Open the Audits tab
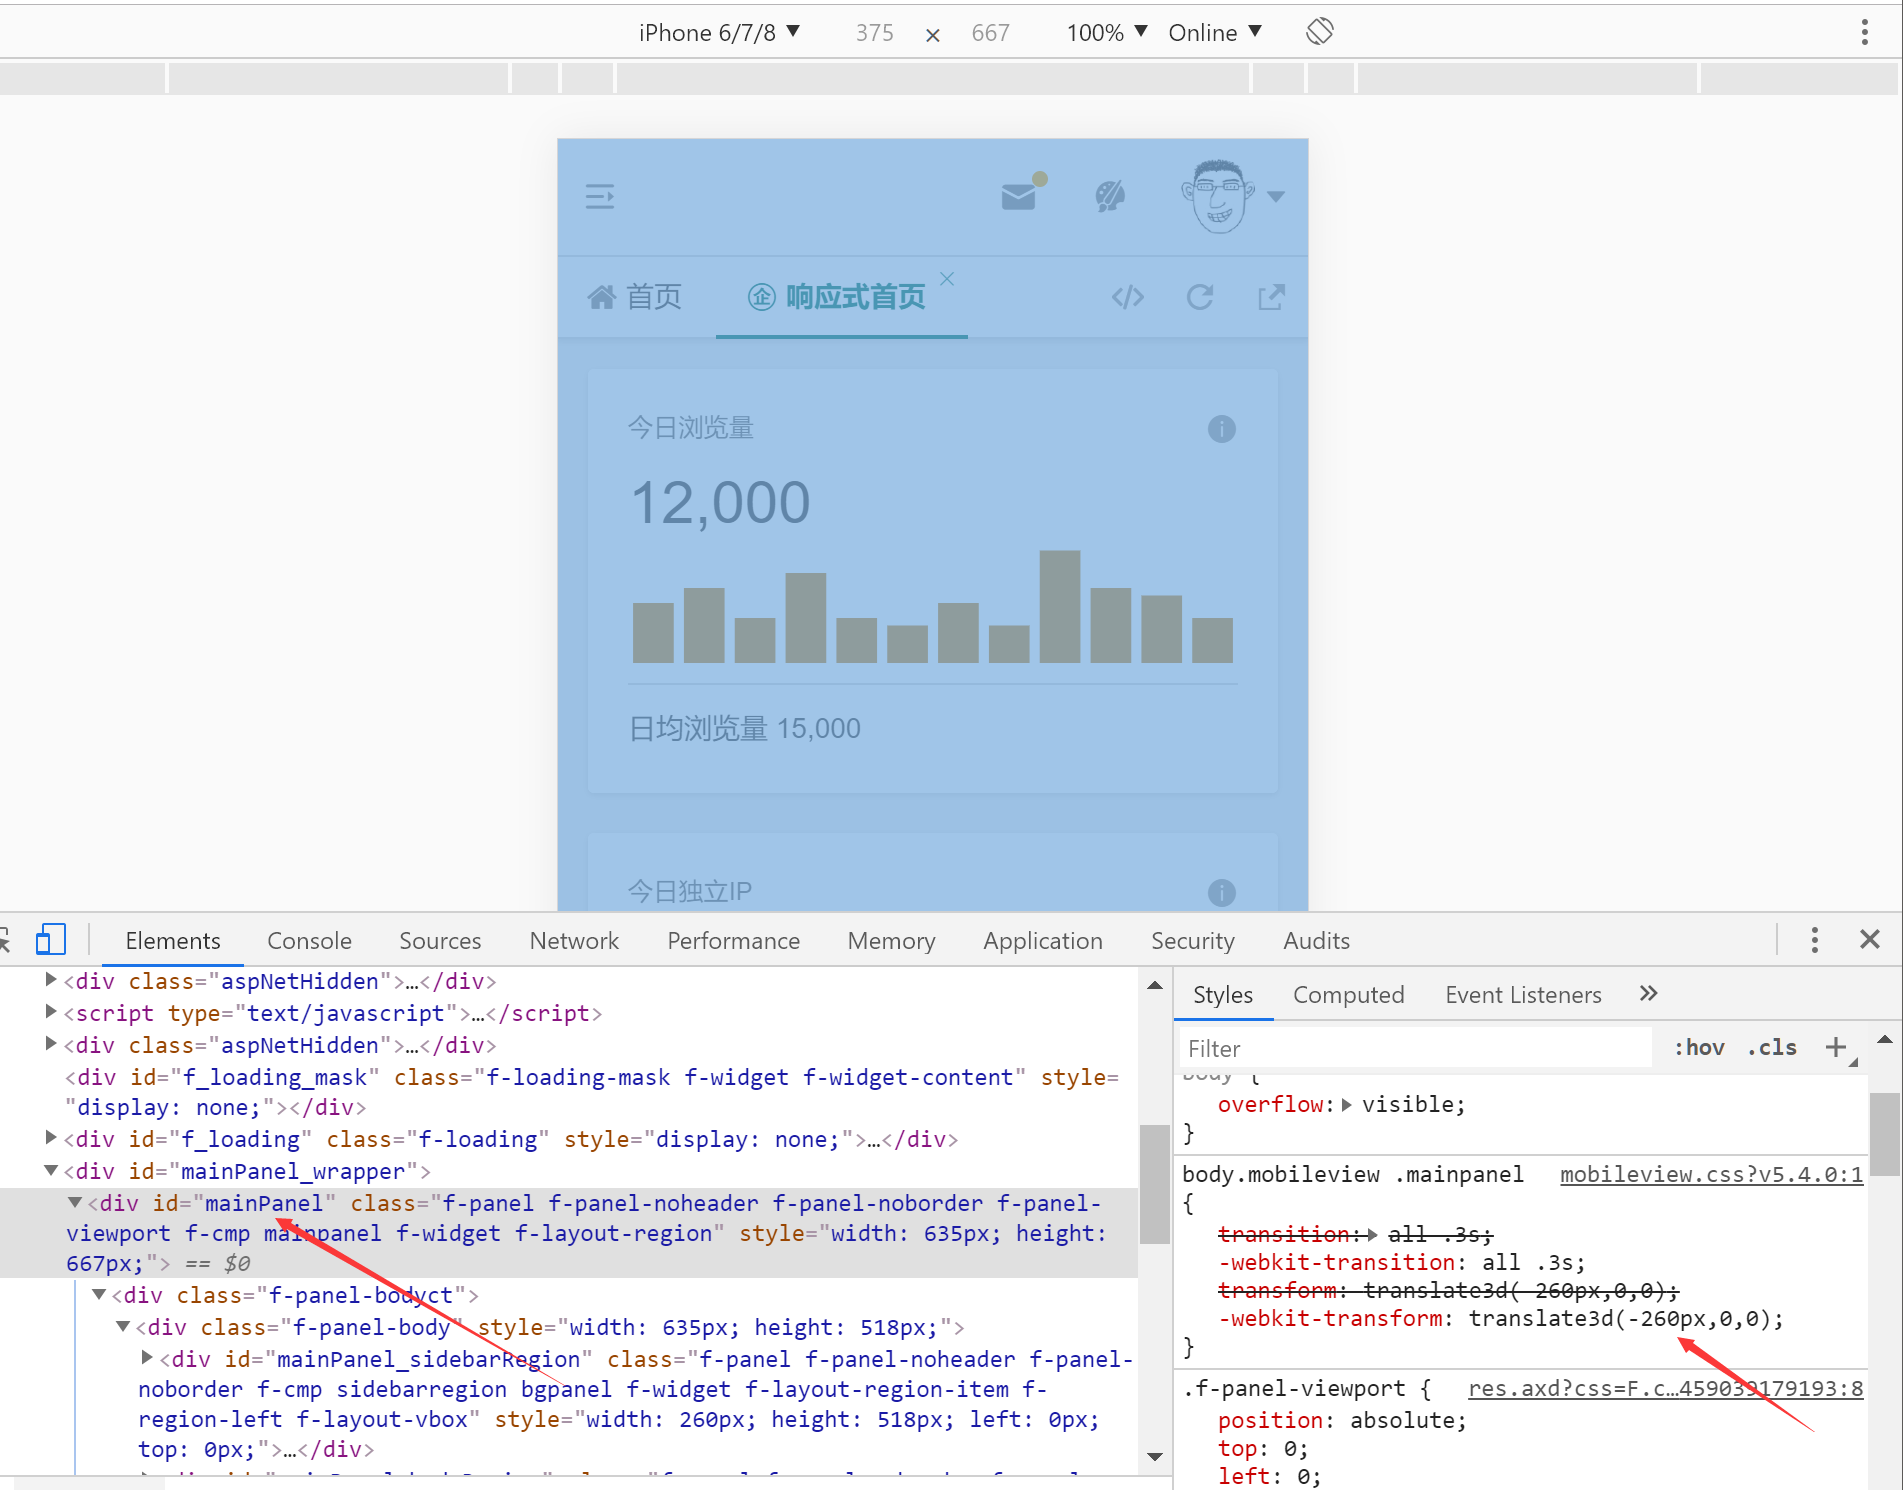The width and height of the screenshot is (1903, 1490). click(1316, 941)
